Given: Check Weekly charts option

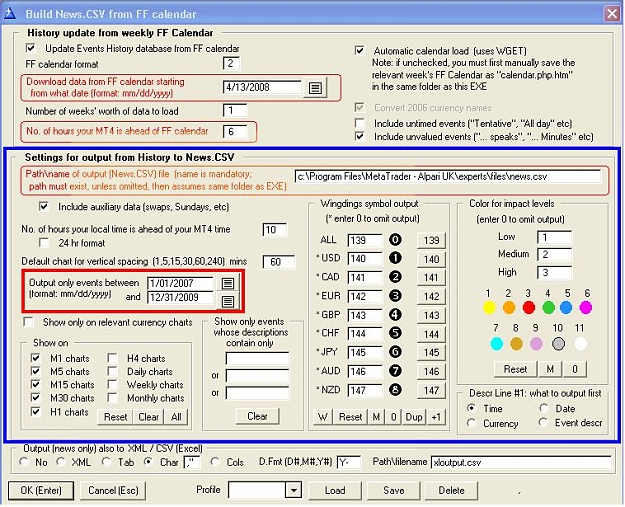Looking at the screenshot, I should coord(112,385).
